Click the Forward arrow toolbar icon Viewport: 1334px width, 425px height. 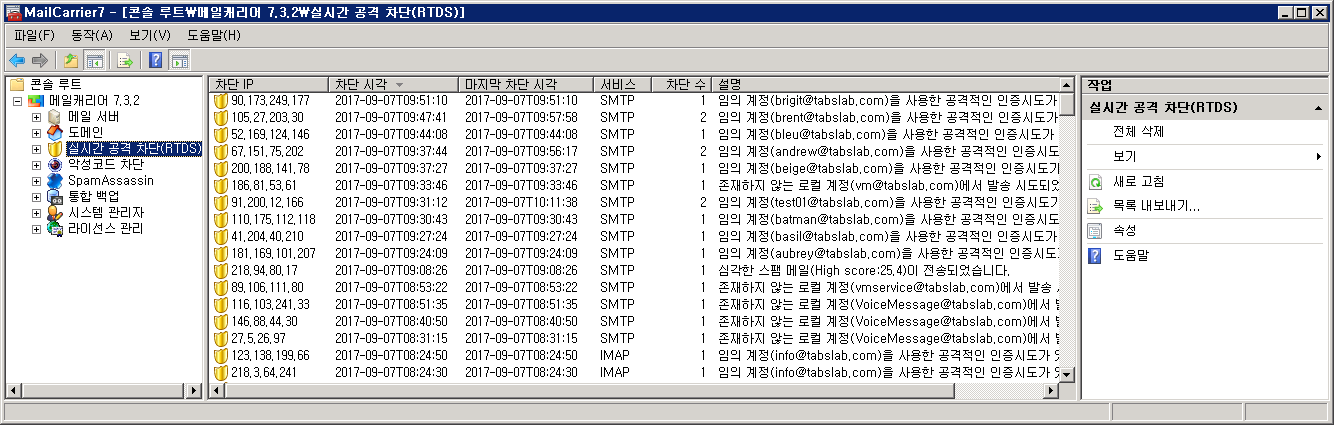point(40,60)
